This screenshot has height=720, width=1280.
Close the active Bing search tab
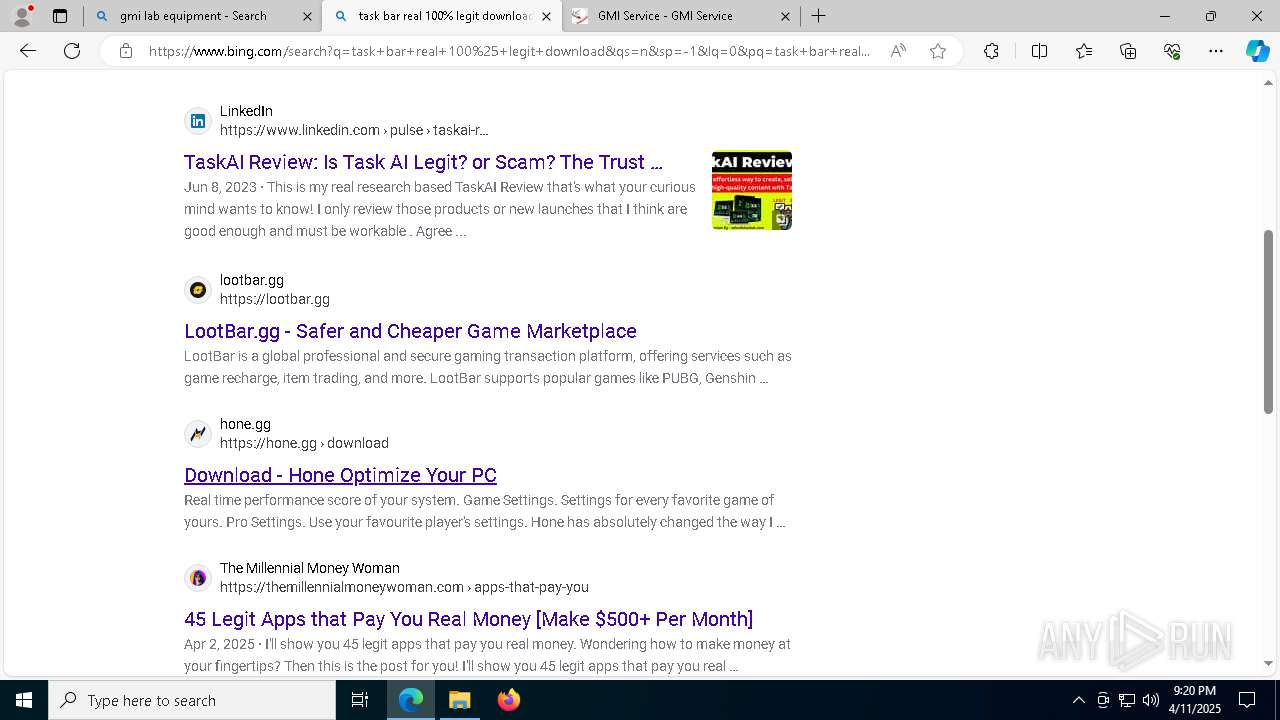pyautogui.click(x=546, y=16)
